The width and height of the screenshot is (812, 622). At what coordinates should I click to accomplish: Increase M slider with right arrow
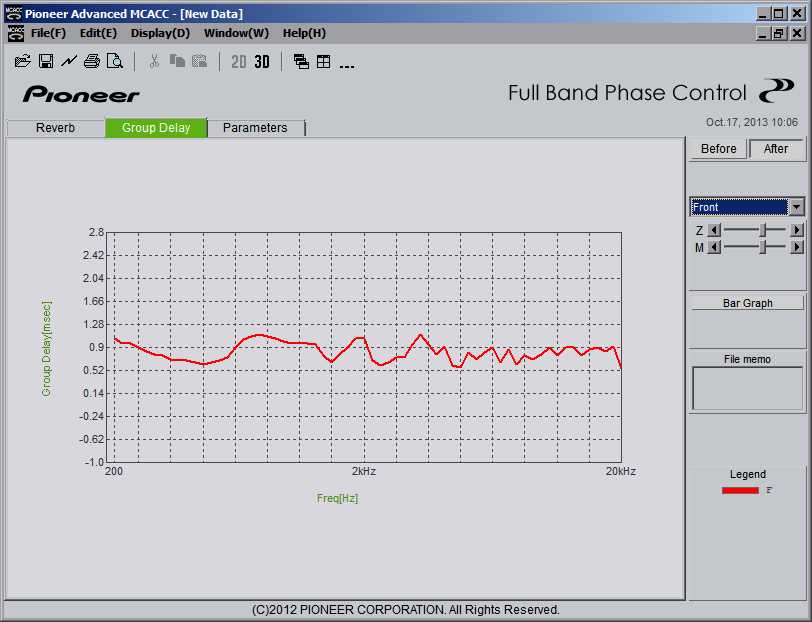[796, 248]
